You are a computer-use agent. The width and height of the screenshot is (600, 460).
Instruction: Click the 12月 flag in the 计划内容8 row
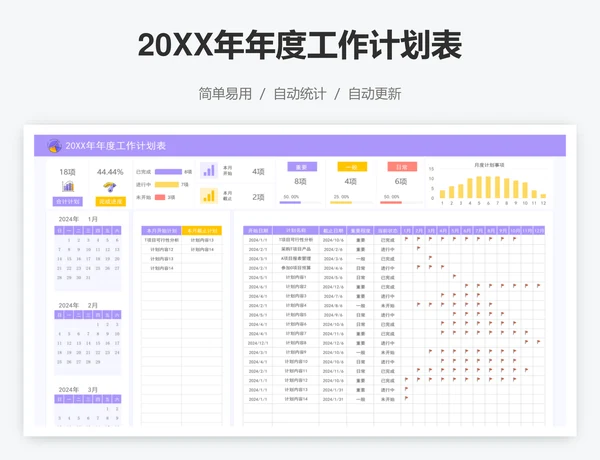pos(538,342)
